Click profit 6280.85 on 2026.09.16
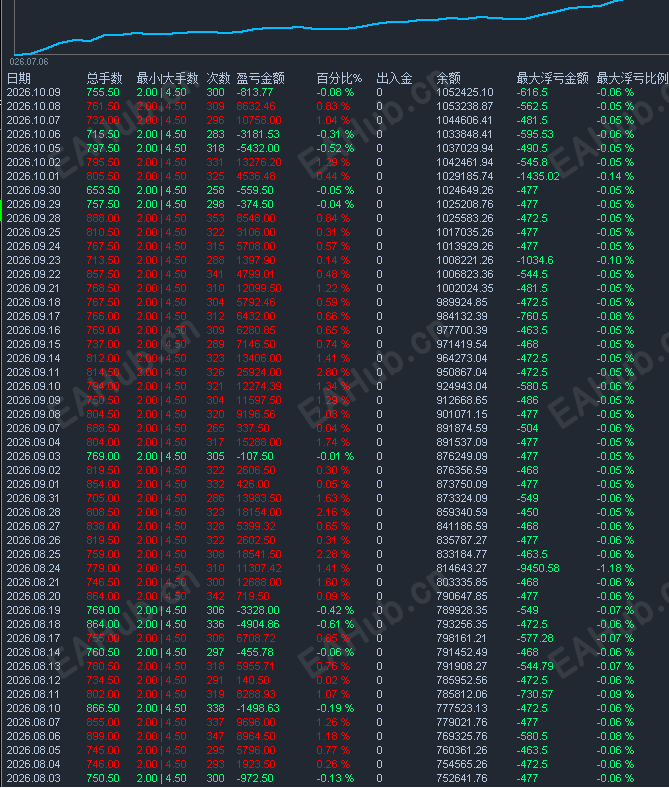669x788 pixels. point(256,331)
